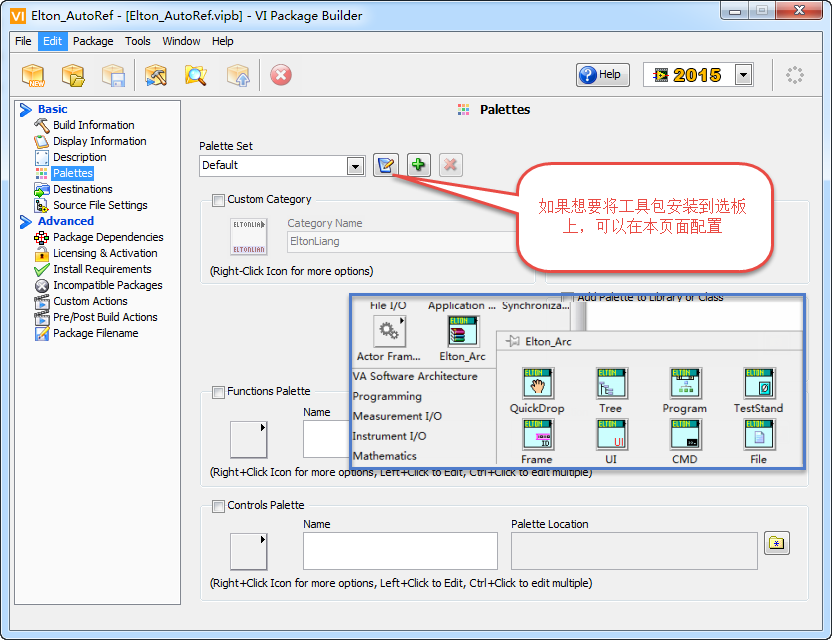Open the Package menu
This screenshot has width=832, height=640.
click(x=93, y=41)
